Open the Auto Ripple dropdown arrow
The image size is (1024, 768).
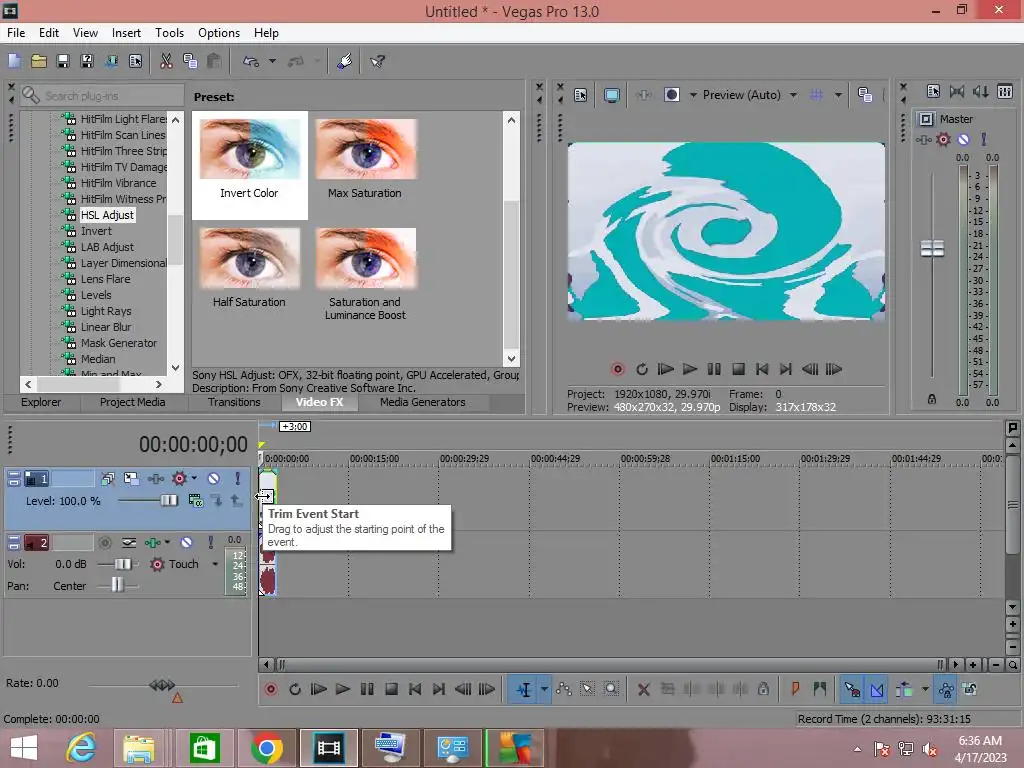925,689
